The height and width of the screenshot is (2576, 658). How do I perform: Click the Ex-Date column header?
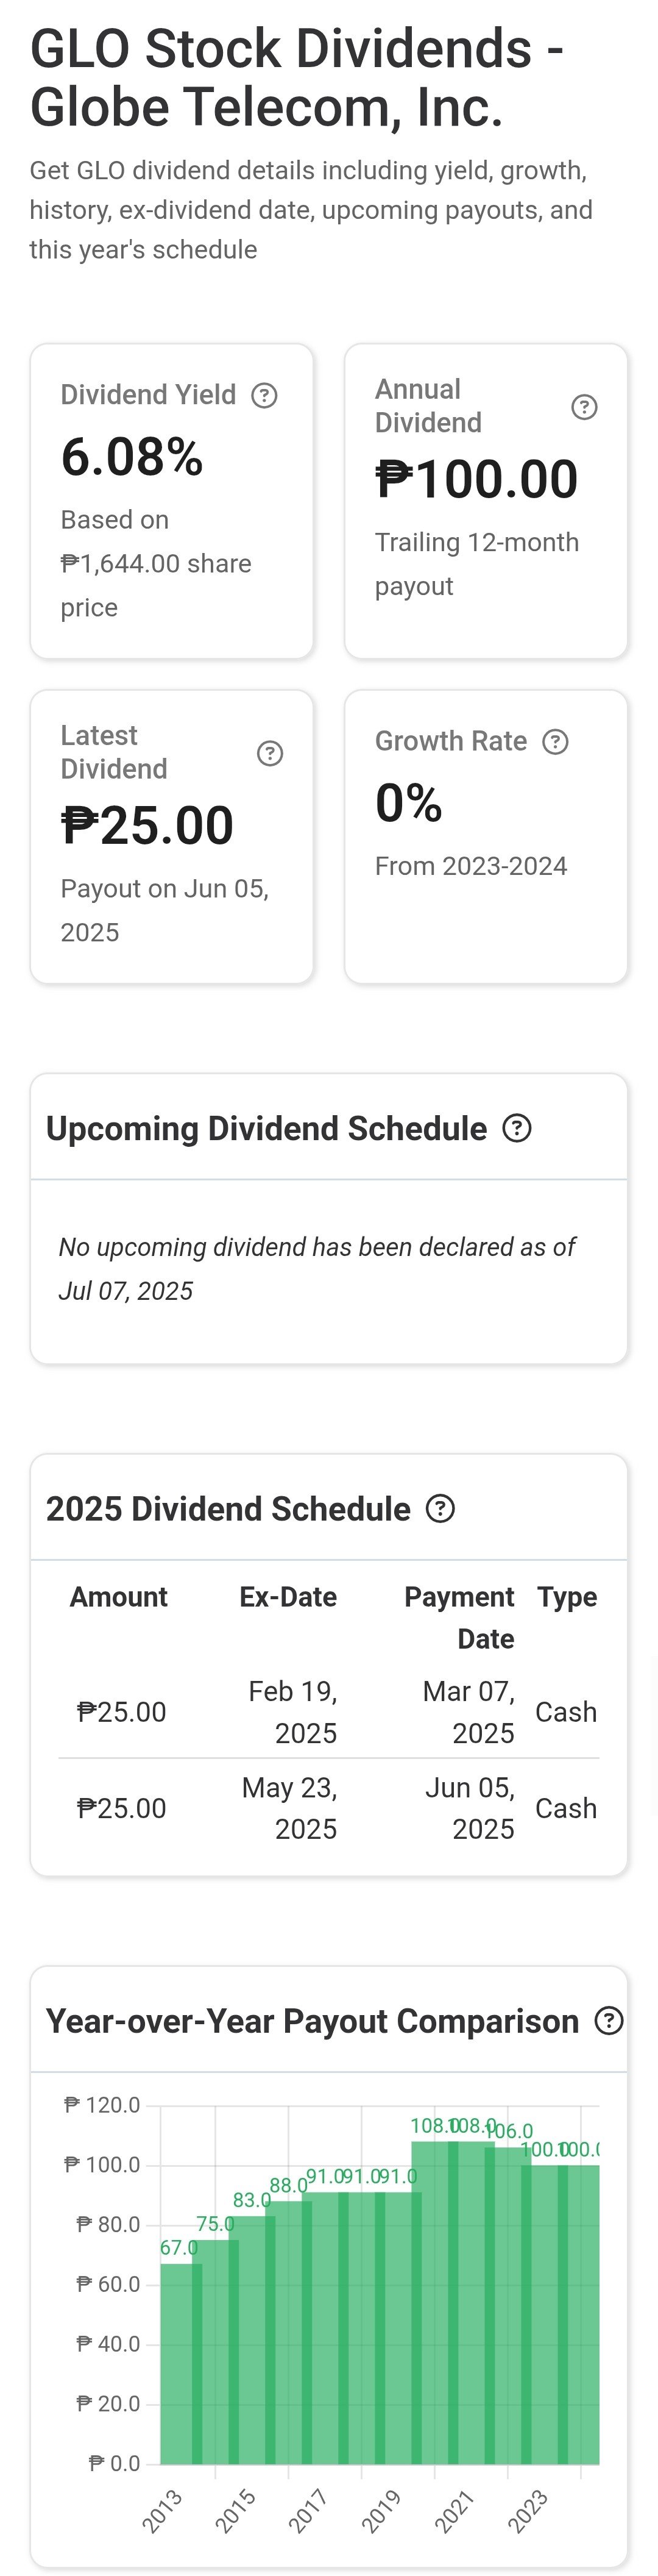pos(288,1597)
